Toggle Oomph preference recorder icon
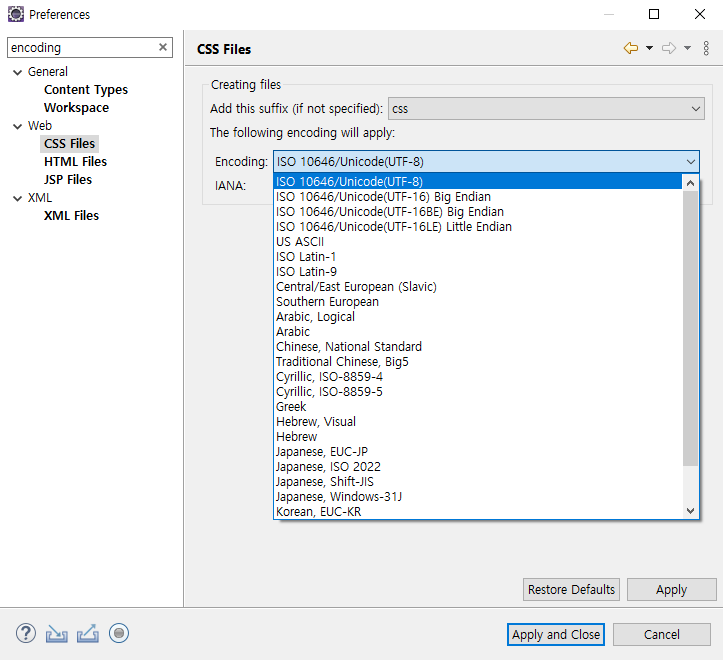Image resolution: width=723 pixels, height=660 pixels. [x=119, y=633]
